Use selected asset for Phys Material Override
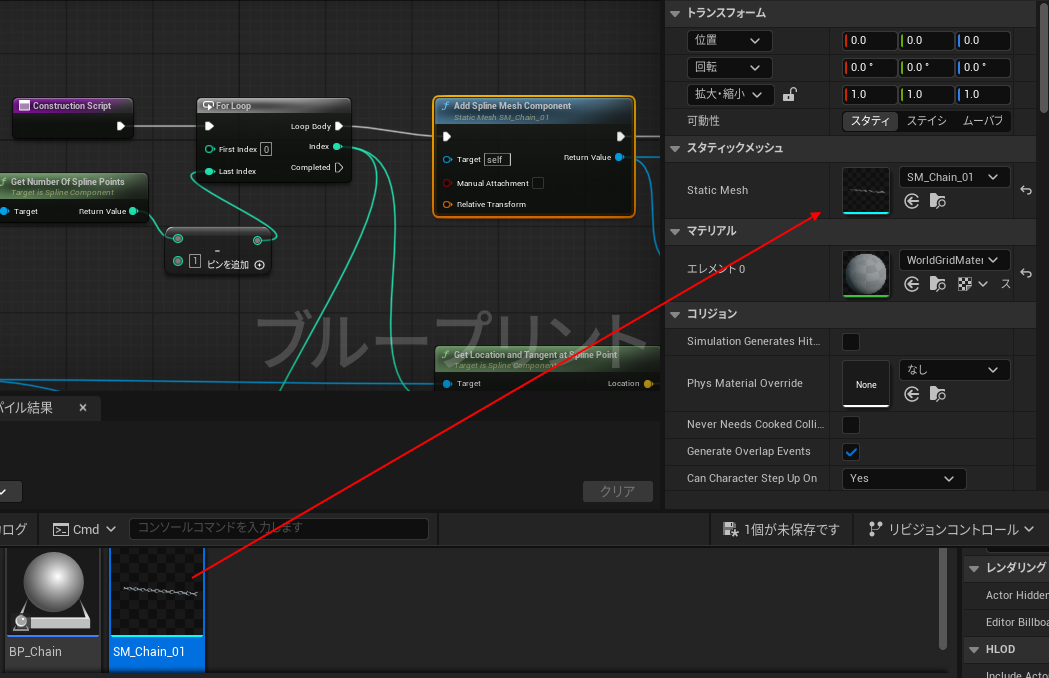Screen dimensions: 1049x678 (912, 395)
